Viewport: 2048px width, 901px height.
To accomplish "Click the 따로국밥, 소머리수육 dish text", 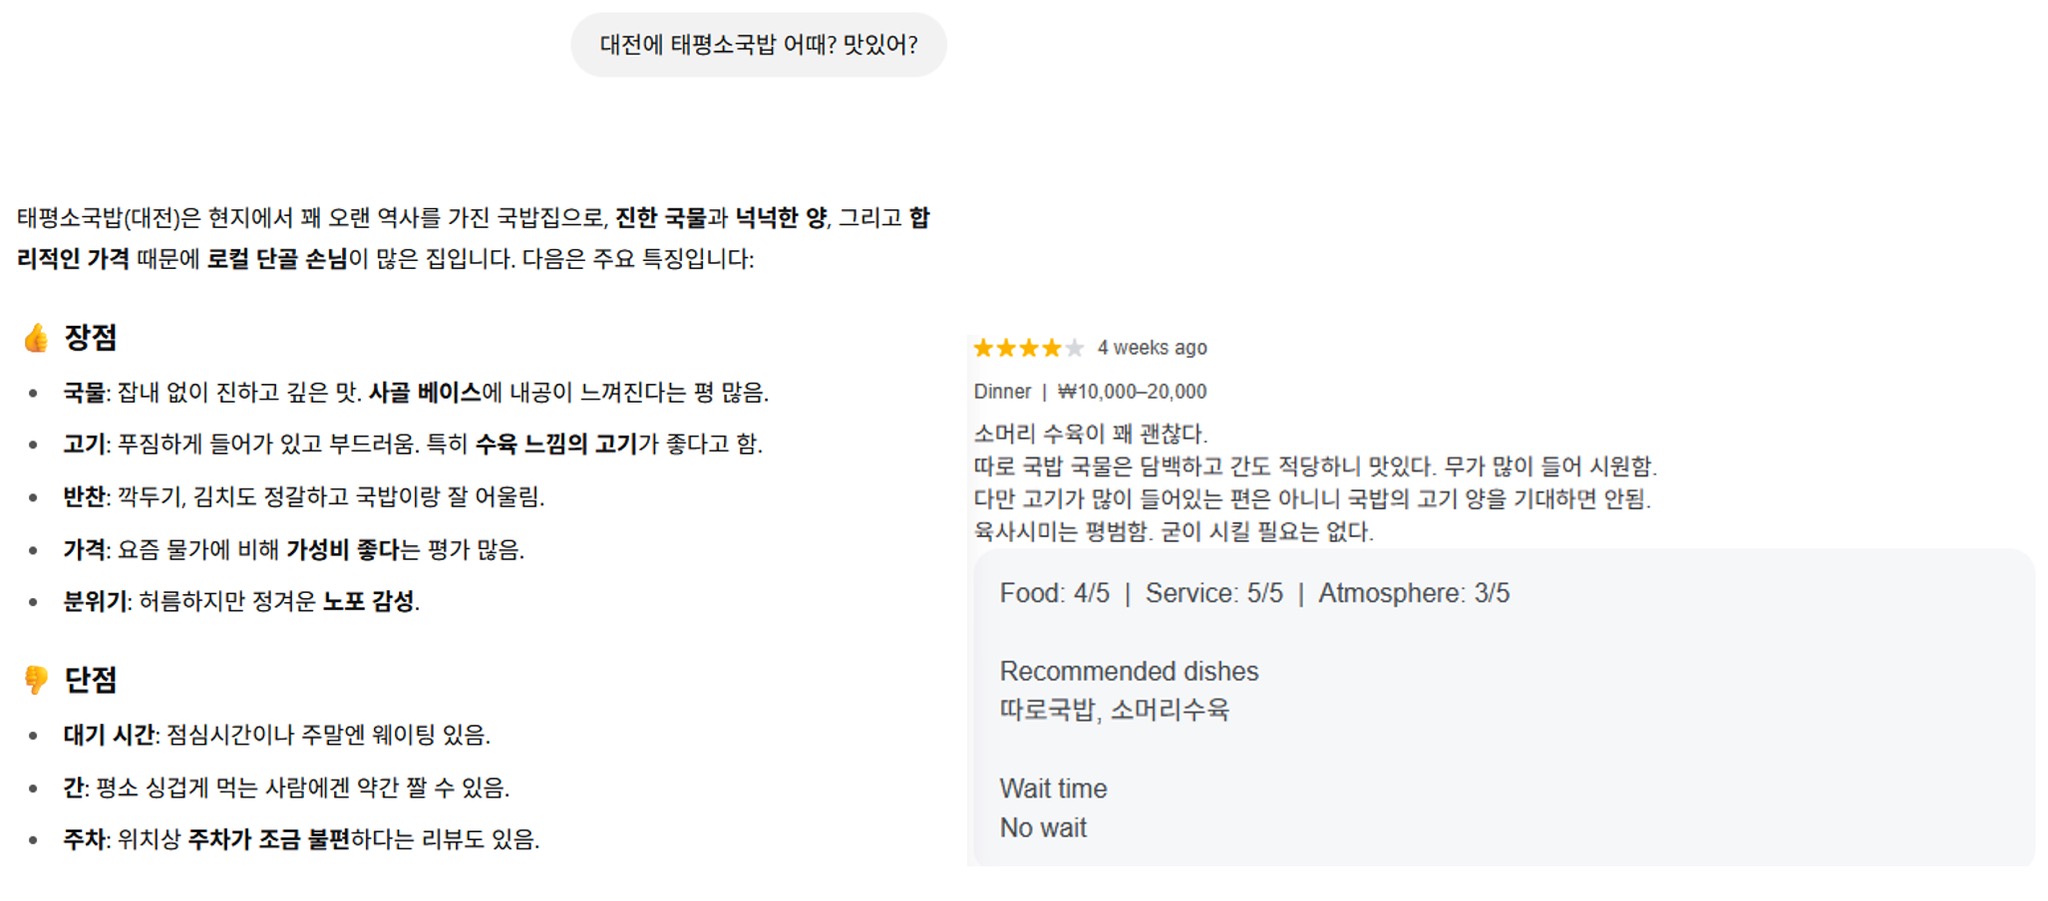I will (1114, 711).
